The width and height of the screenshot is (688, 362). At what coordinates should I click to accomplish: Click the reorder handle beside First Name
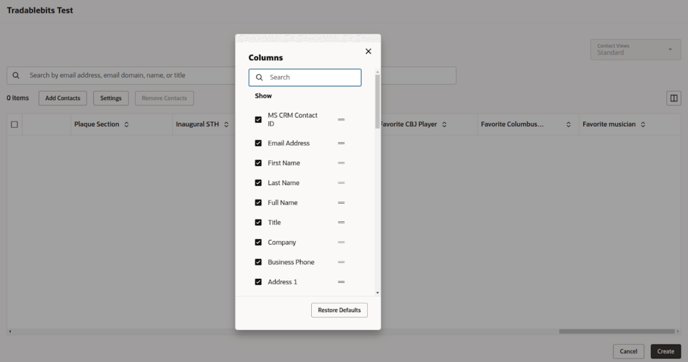pyautogui.click(x=341, y=163)
